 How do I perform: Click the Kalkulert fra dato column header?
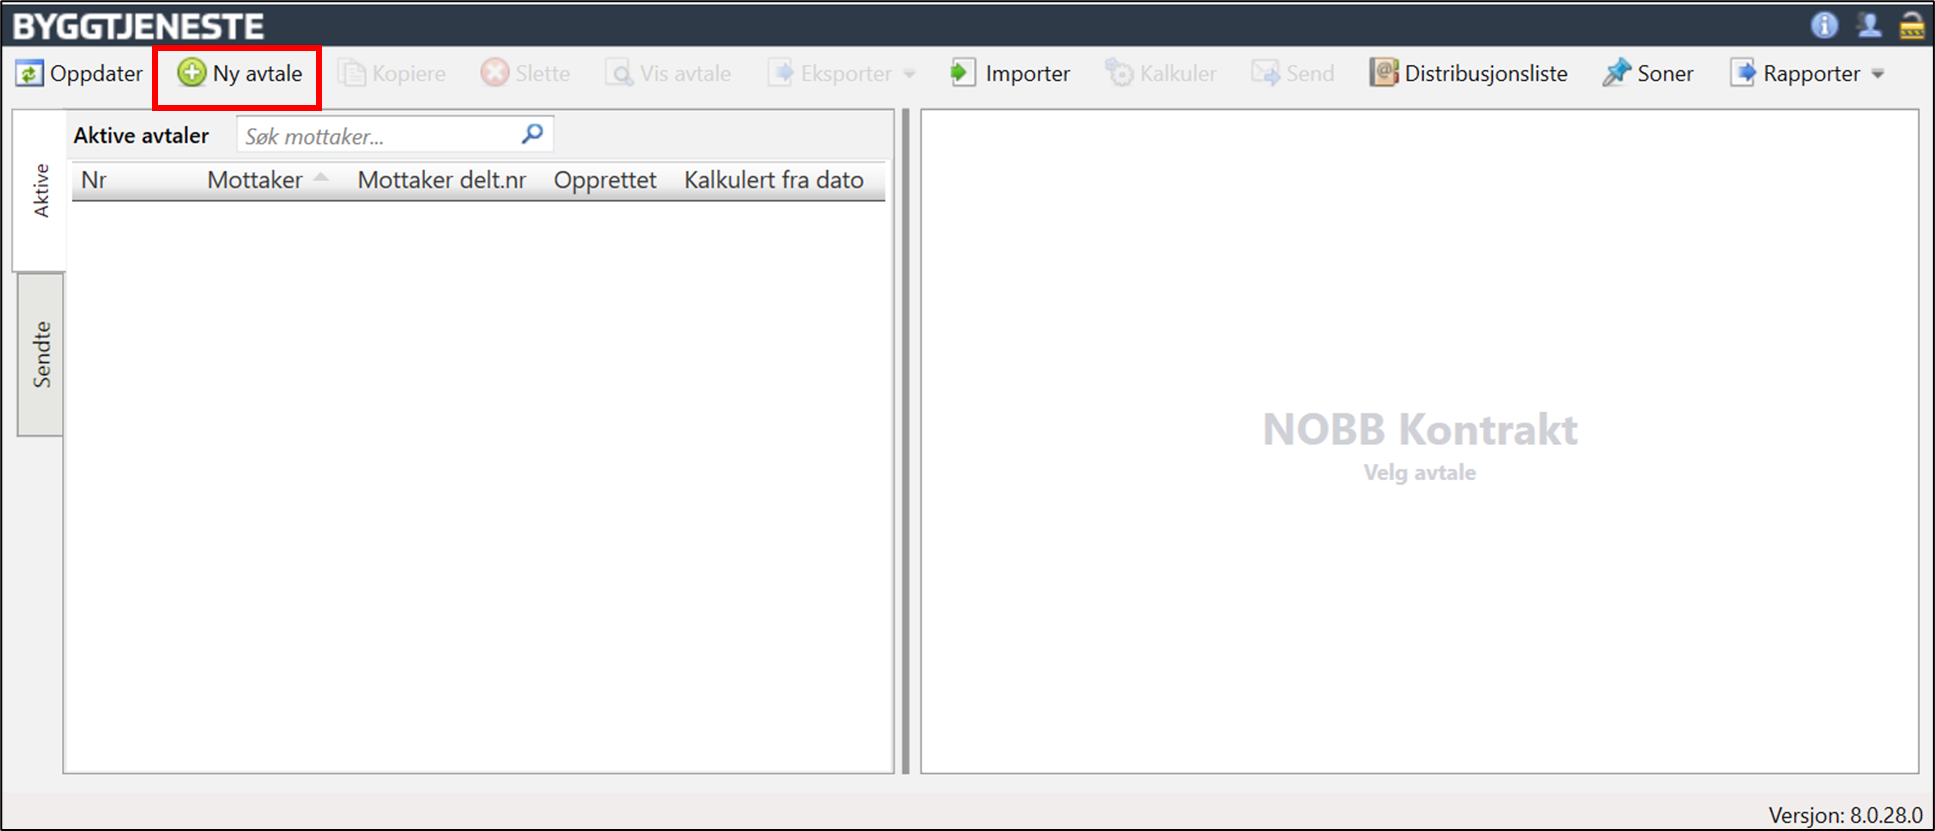tap(773, 180)
